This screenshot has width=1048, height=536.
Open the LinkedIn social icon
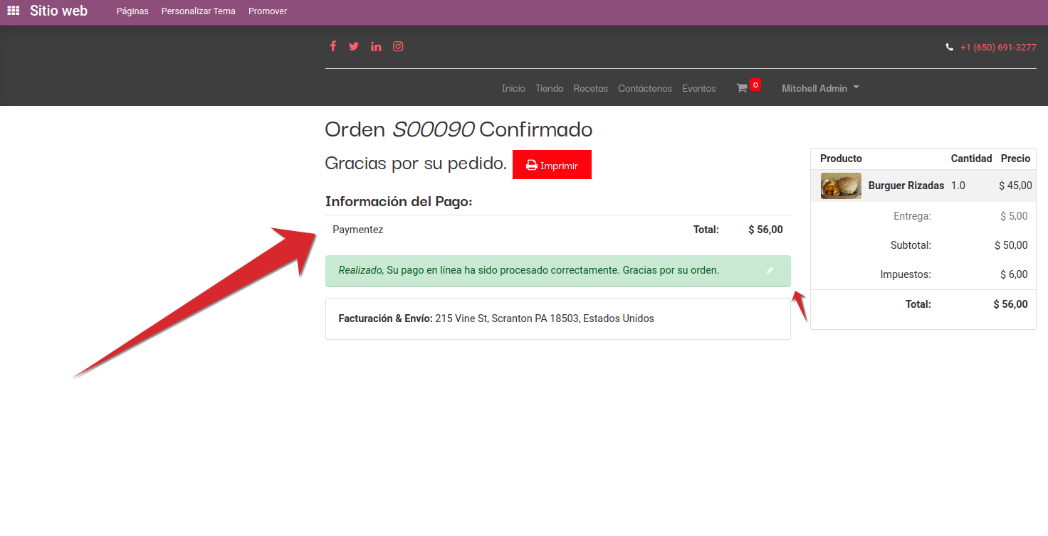point(376,46)
